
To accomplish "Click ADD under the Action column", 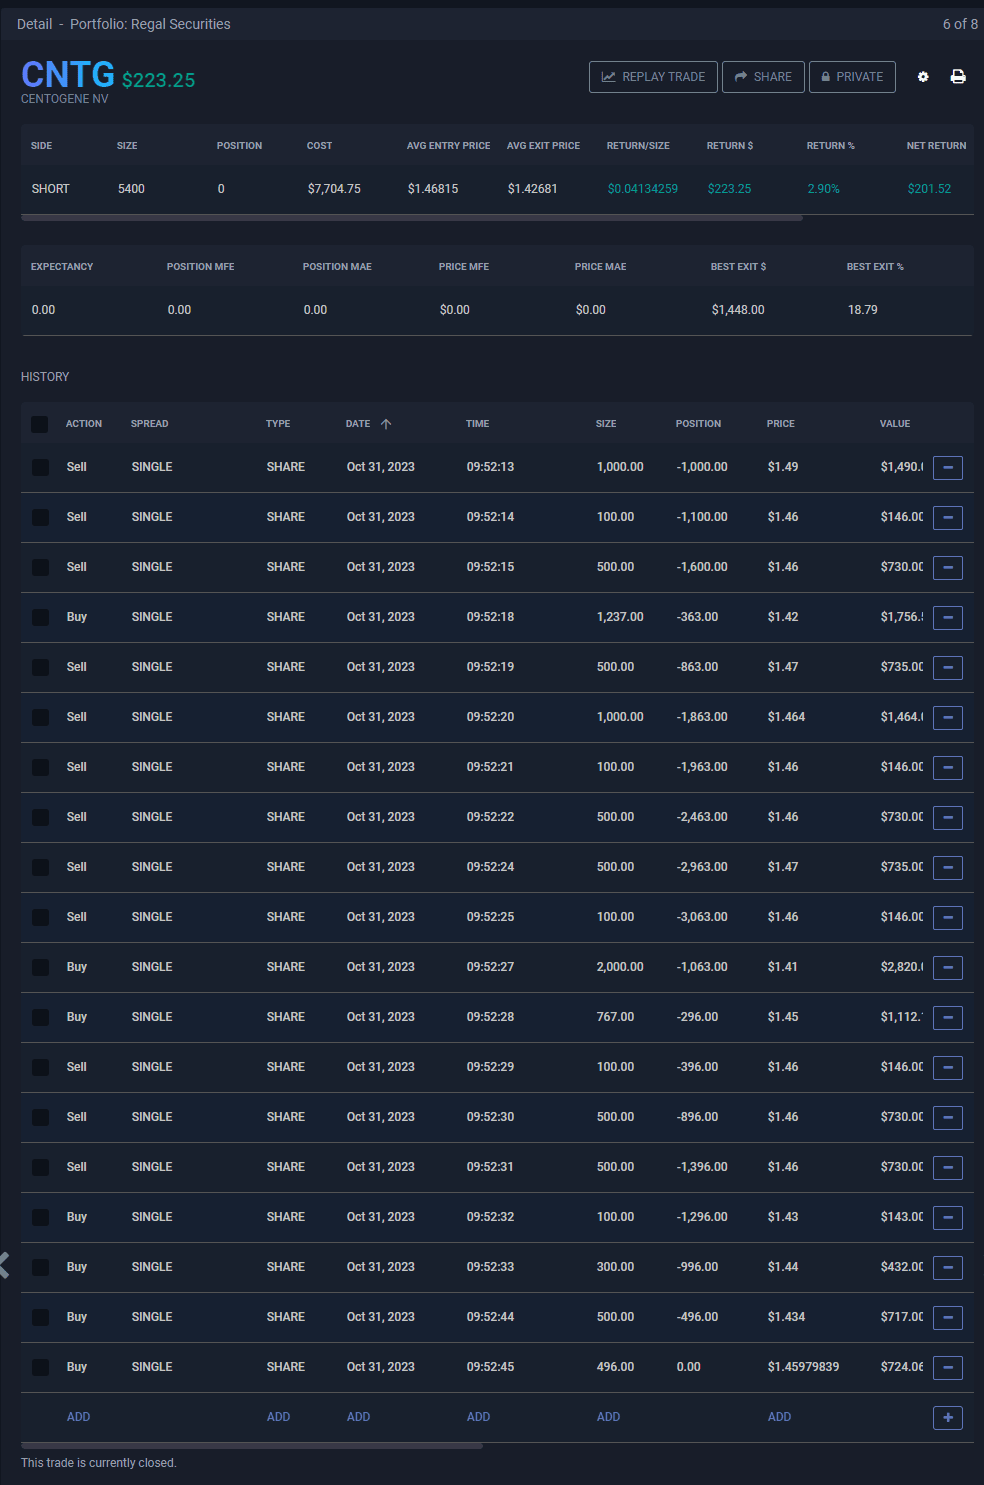I will (x=78, y=1417).
